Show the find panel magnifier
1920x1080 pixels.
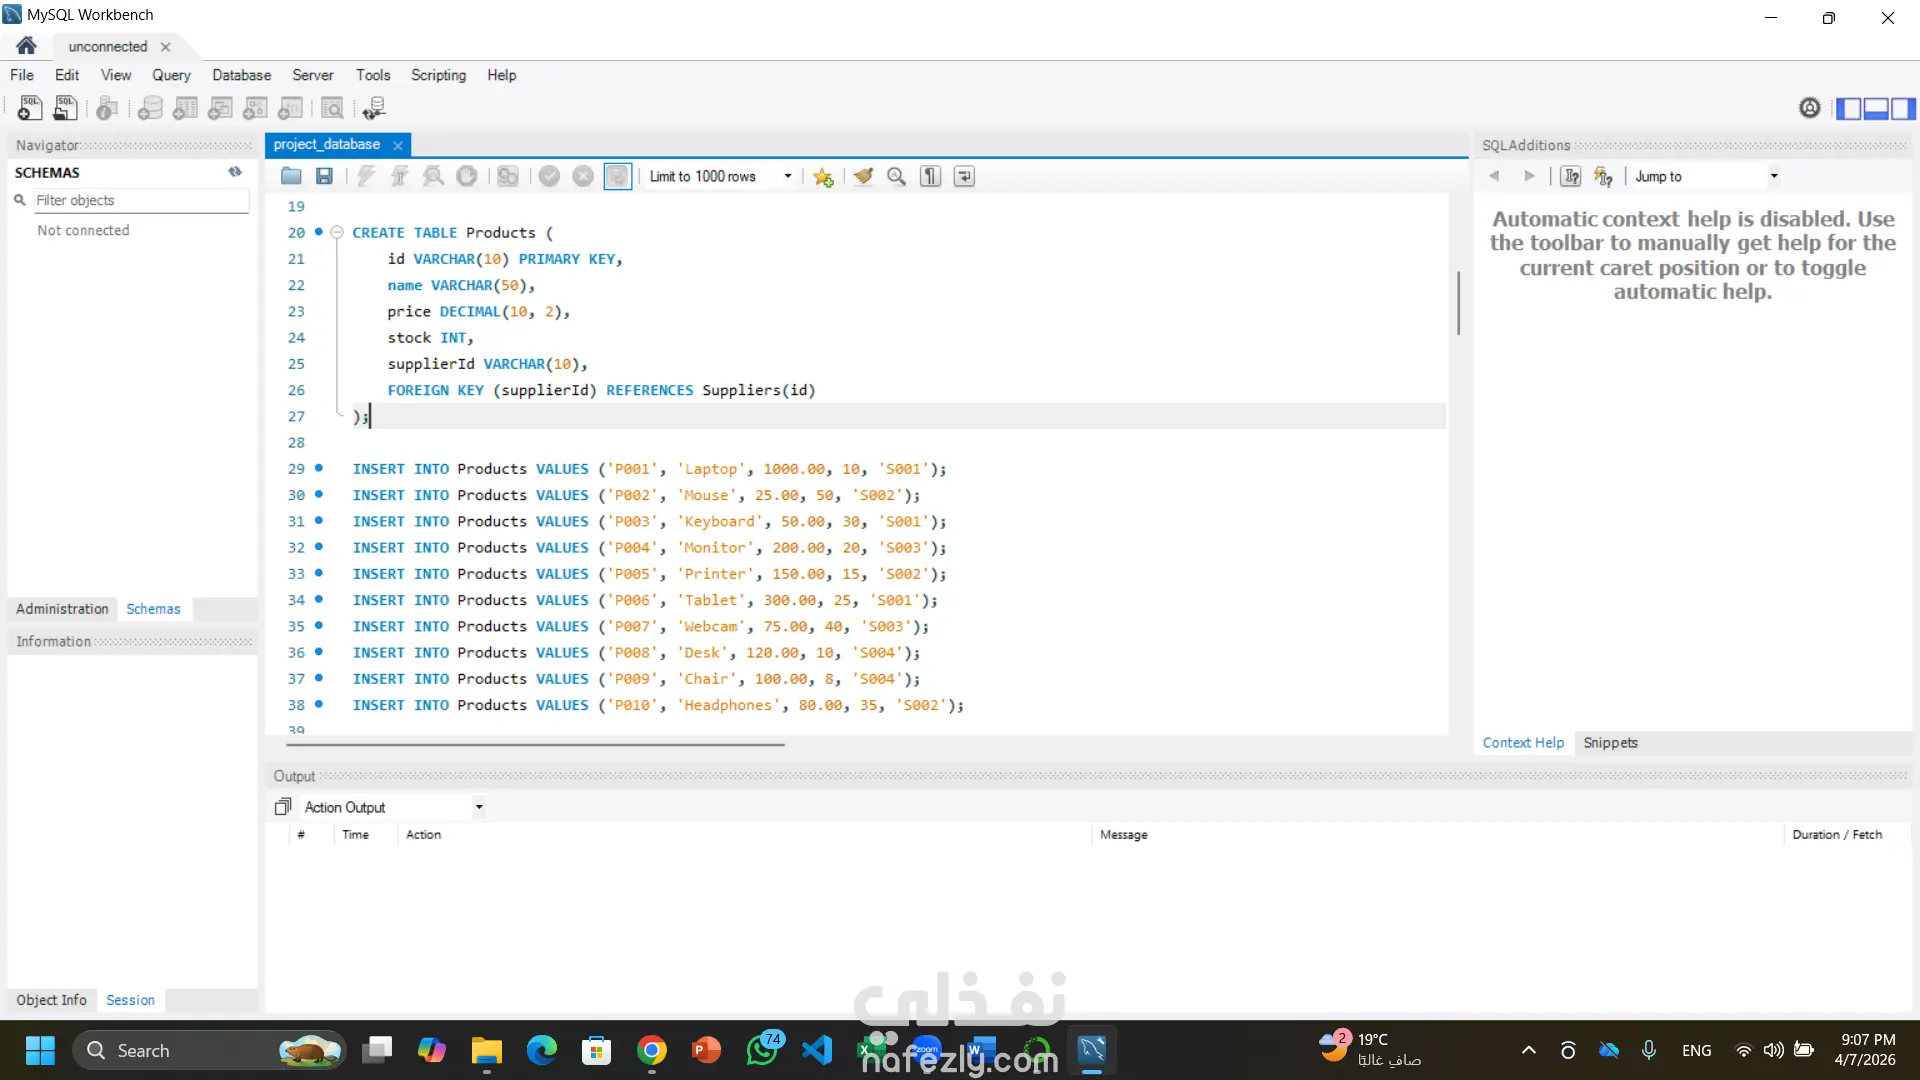point(896,177)
